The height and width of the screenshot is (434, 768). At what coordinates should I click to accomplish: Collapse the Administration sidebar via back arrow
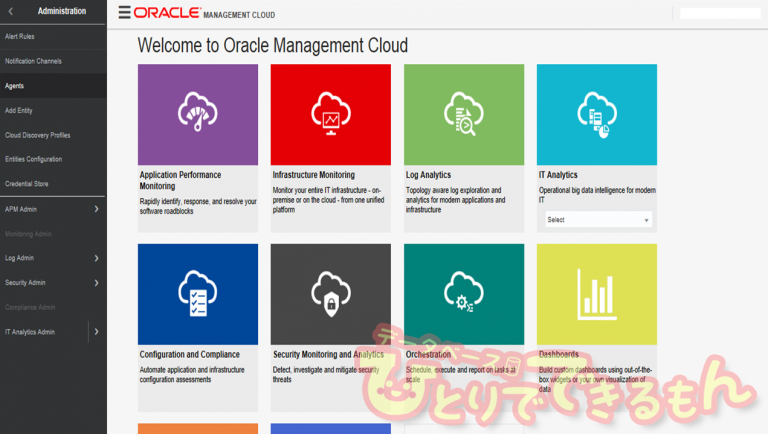pos(11,11)
